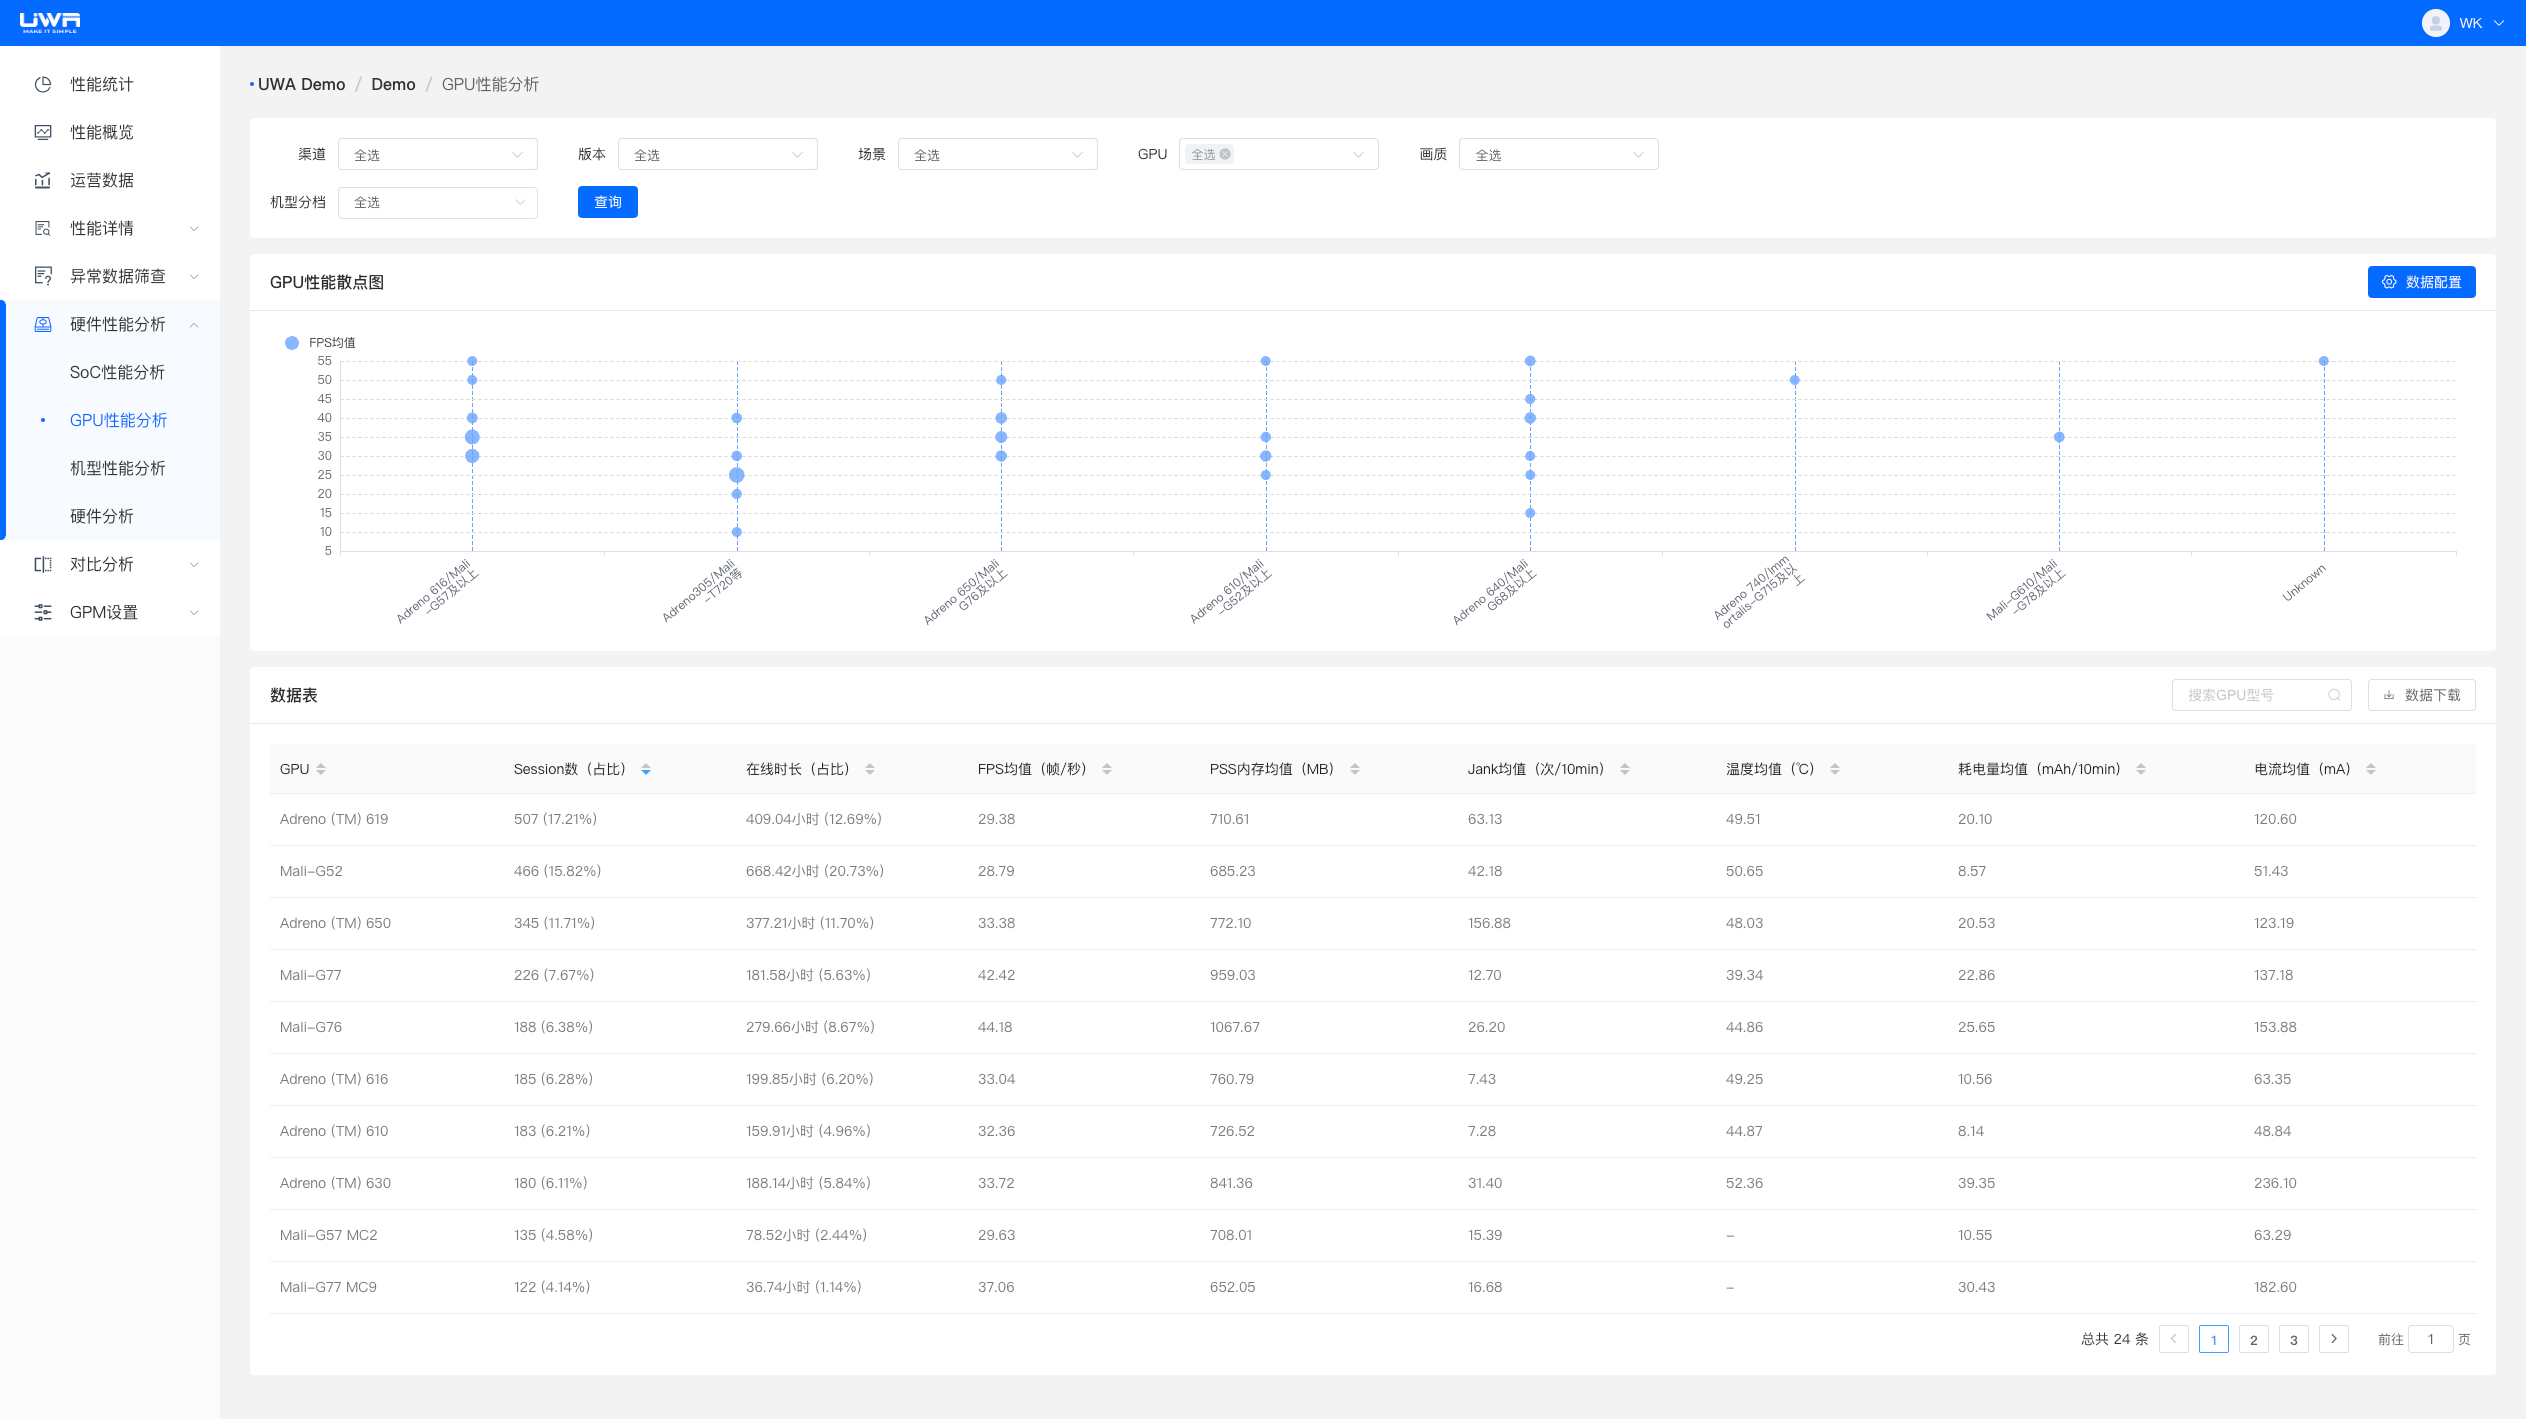The width and height of the screenshot is (2526, 1420).
Task: Sort table by Session数 column arrows
Action: tap(646, 769)
